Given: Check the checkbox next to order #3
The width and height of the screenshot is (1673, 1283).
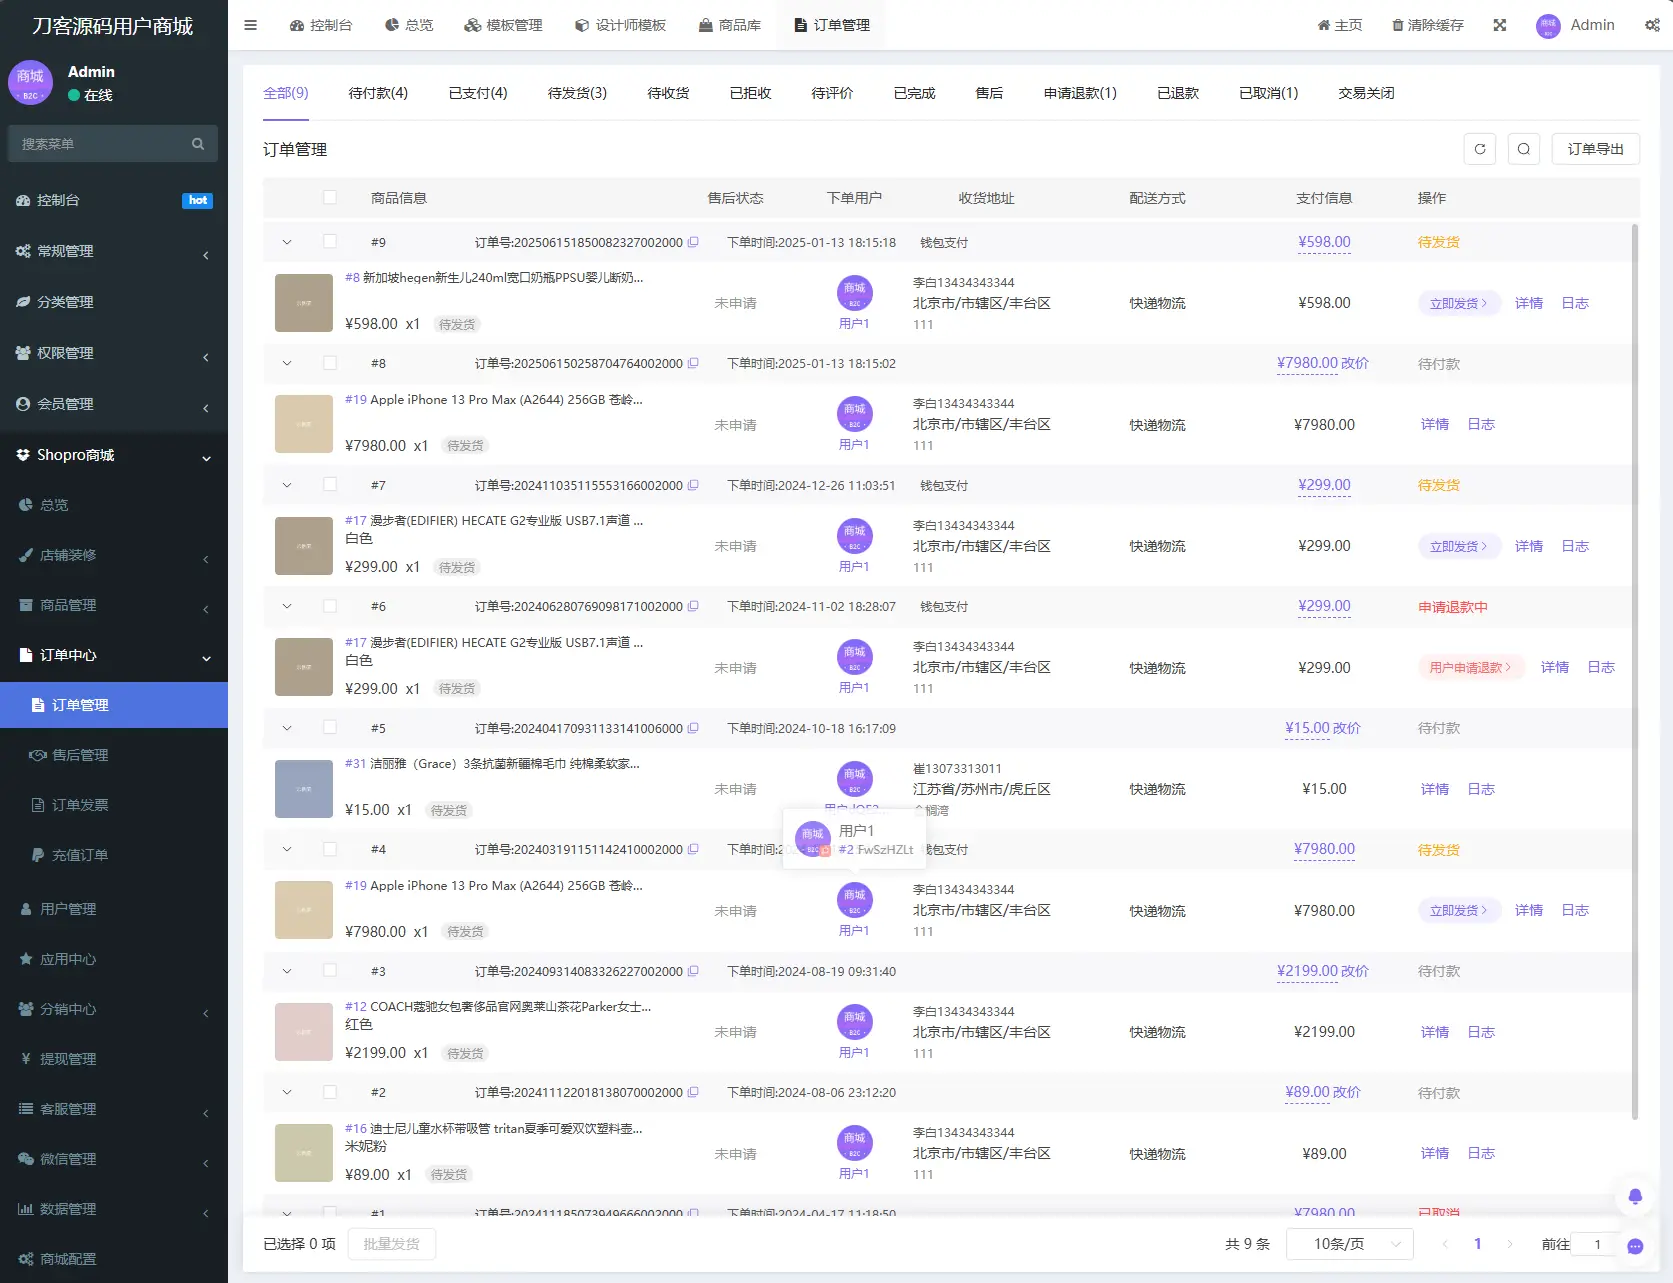Looking at the screenshot, I should [x=331, y=970].
